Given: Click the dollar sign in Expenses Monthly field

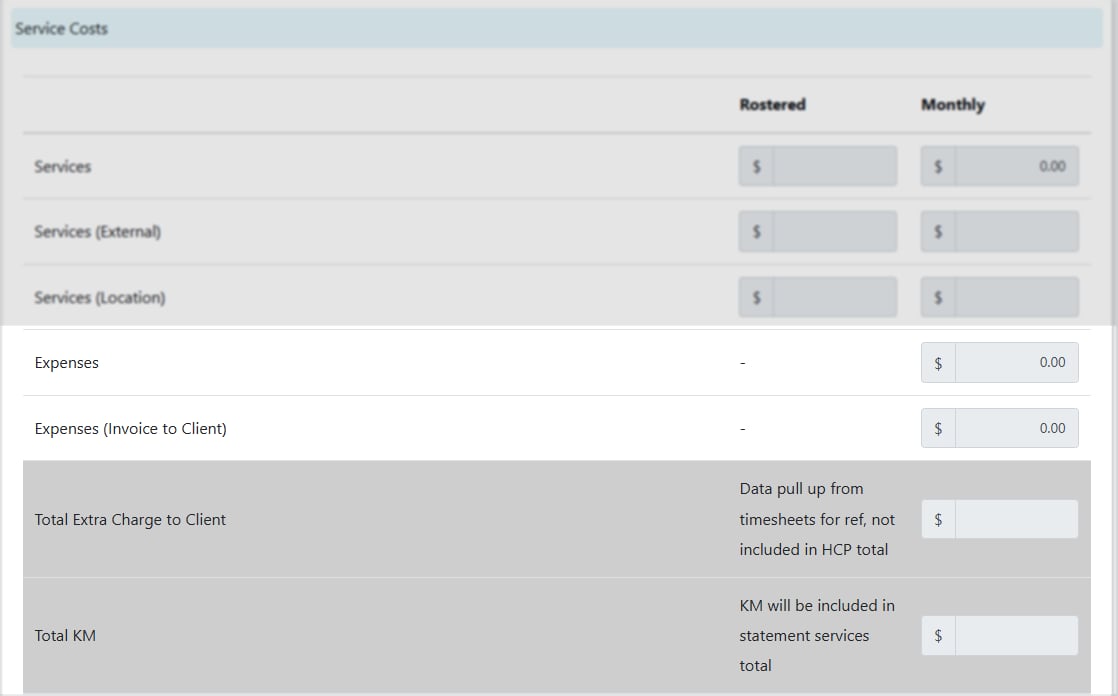Looking at the screenshot, I should [938, 362].
